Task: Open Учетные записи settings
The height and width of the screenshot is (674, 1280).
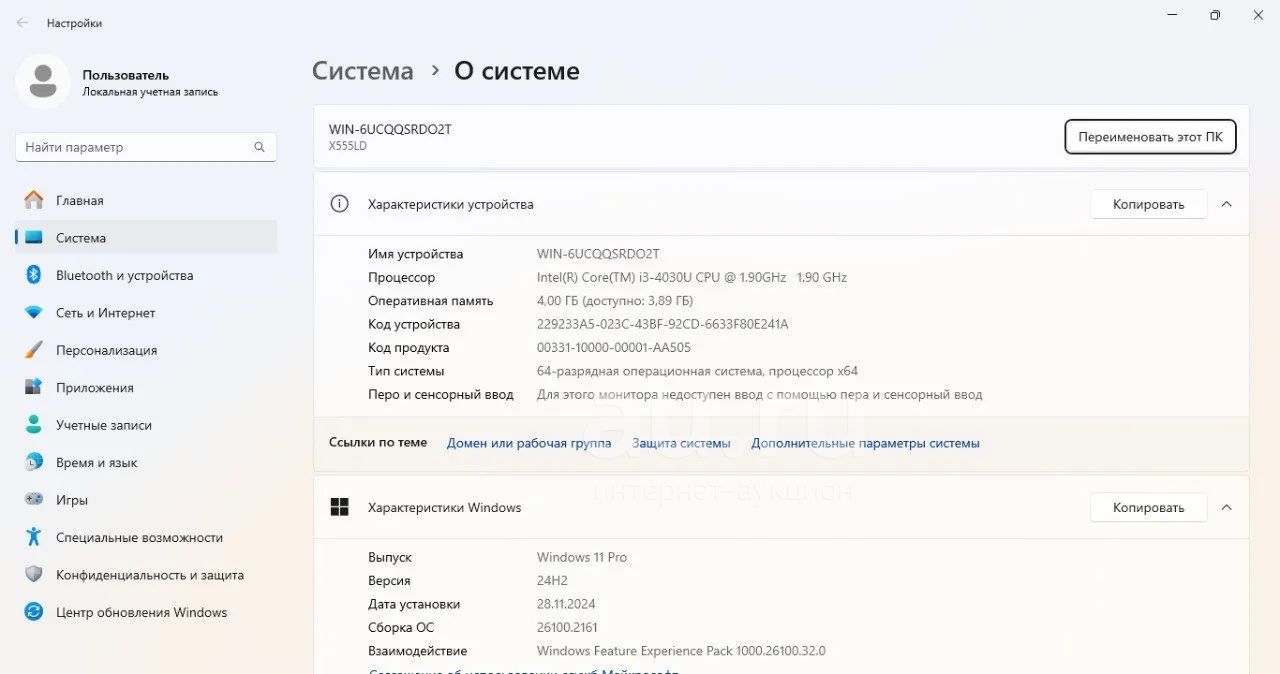Action: (146, 425)
